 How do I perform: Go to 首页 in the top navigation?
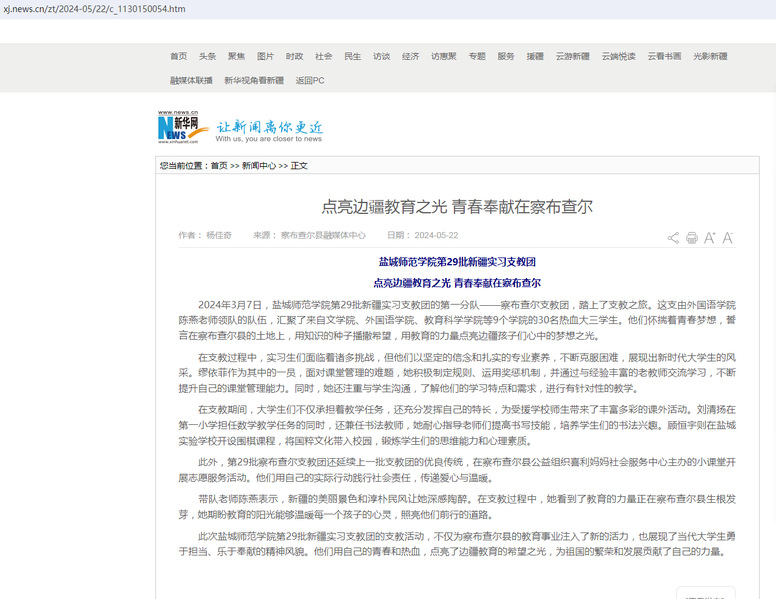(x=179, y=56)
